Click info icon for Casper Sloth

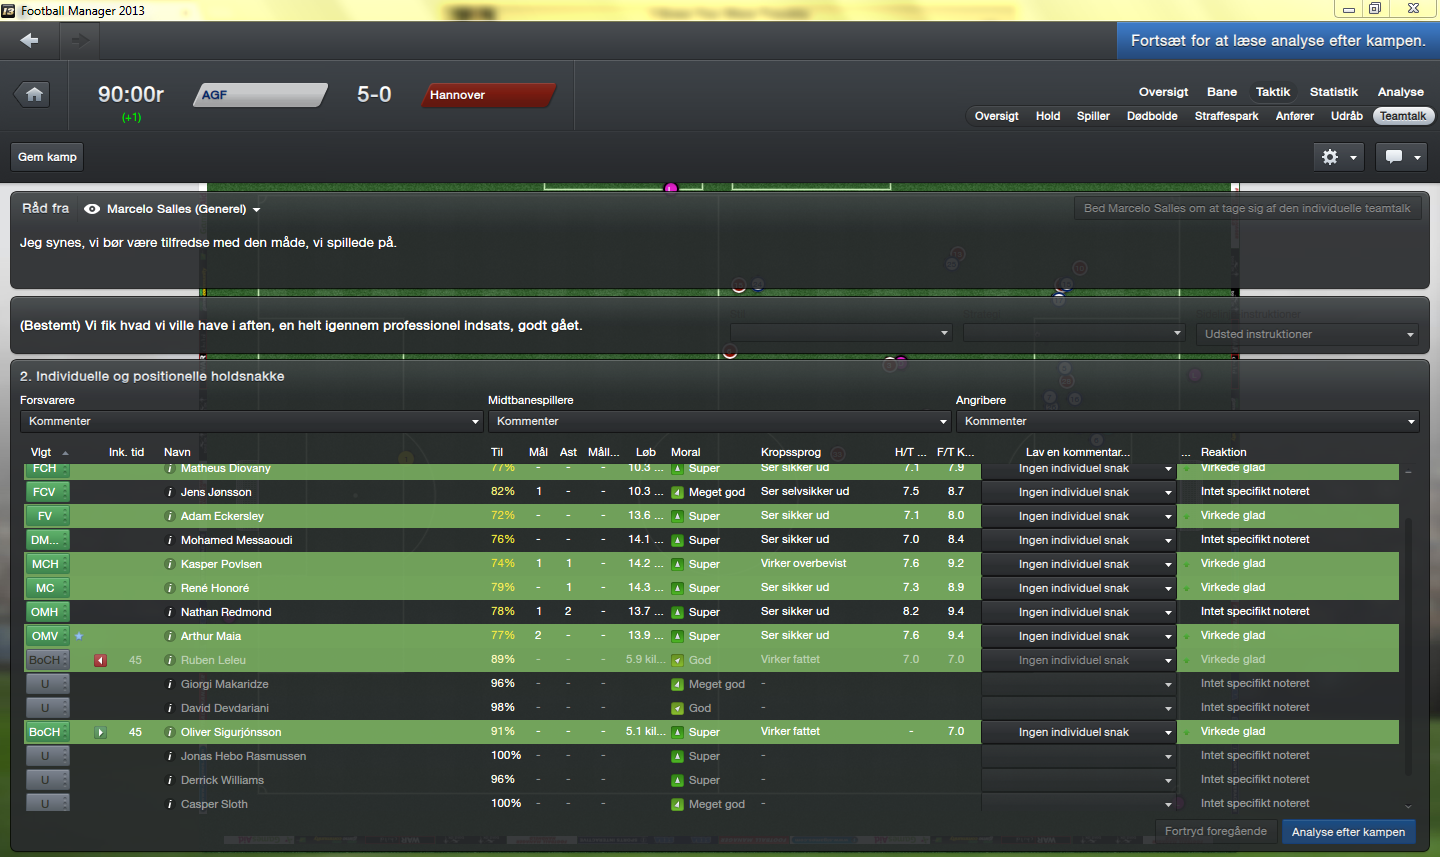[170, 804]
